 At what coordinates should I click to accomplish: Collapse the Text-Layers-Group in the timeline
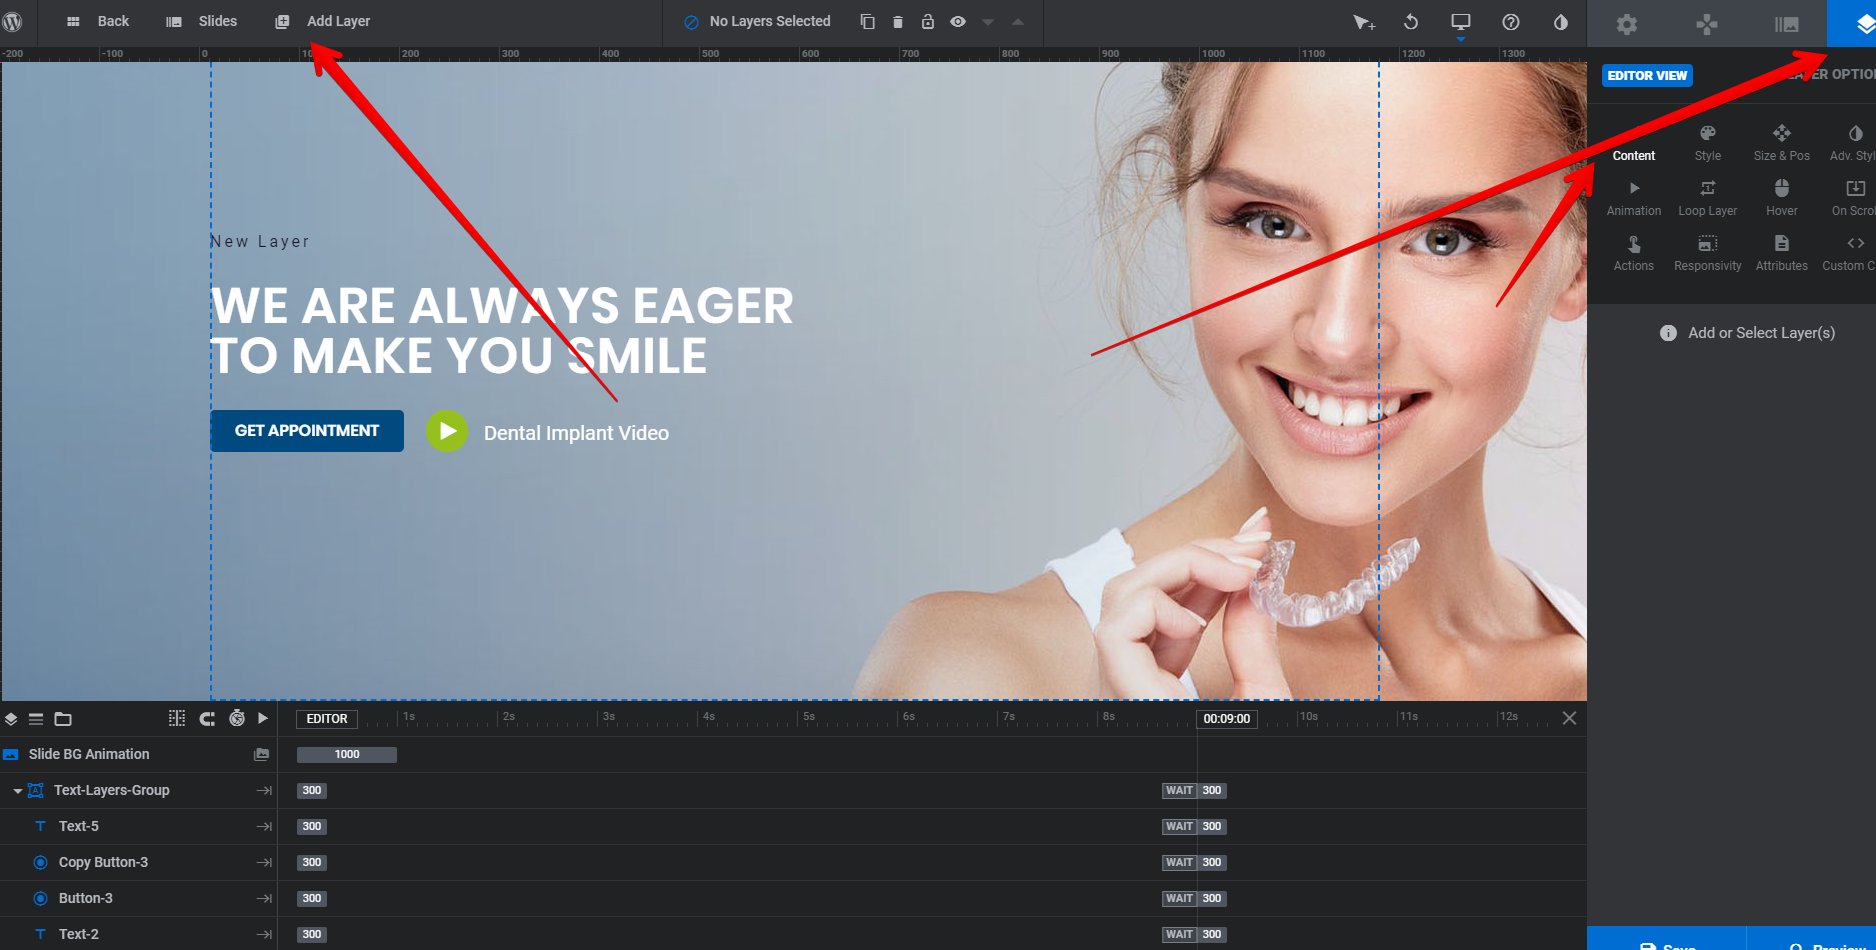(17, 790)
